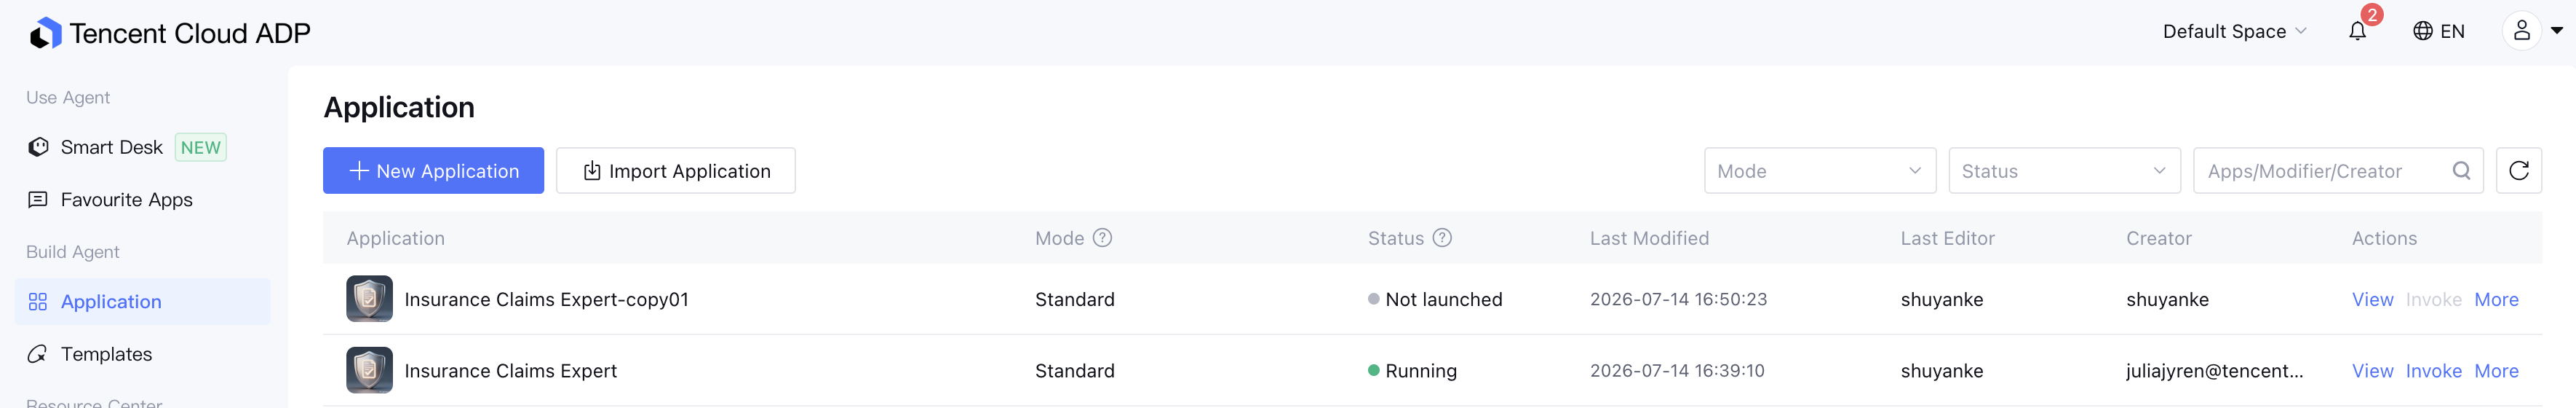
Task: Open the user account avatar icon
Action: coord(2521,31)
